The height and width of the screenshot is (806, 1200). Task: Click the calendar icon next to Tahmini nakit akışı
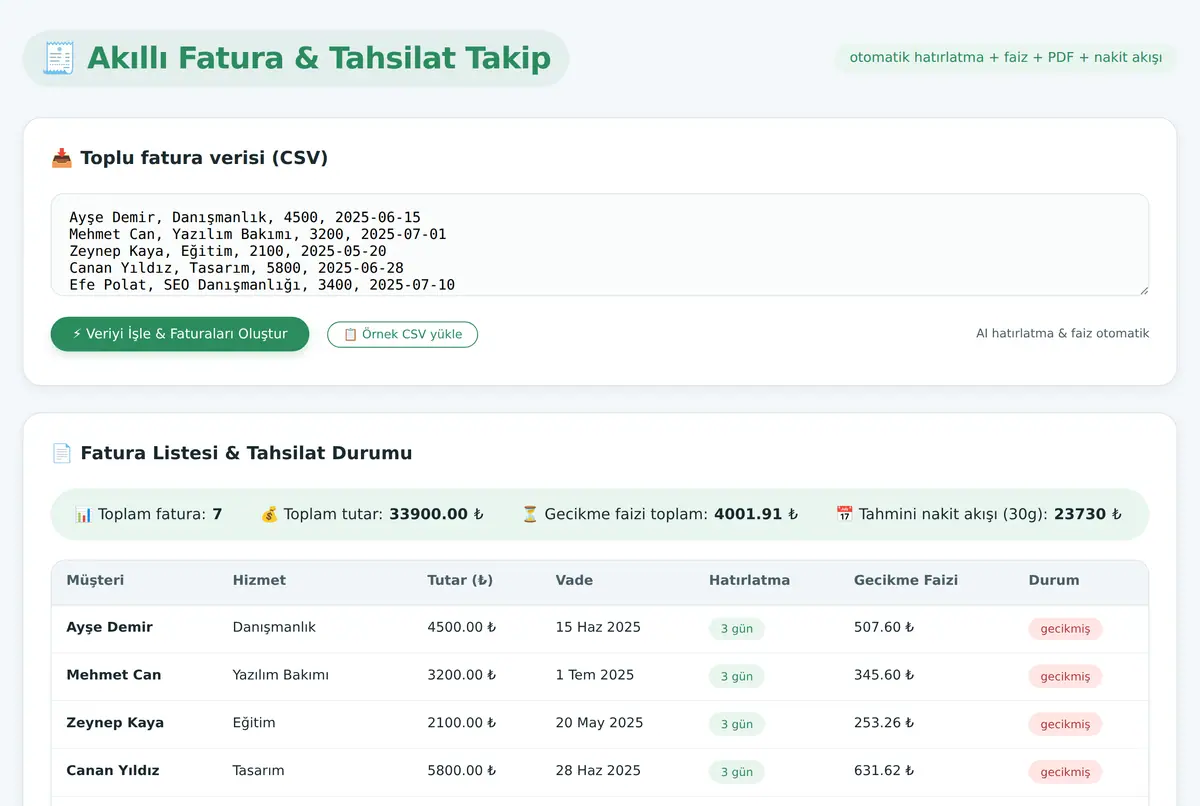[x=844, y=514]
